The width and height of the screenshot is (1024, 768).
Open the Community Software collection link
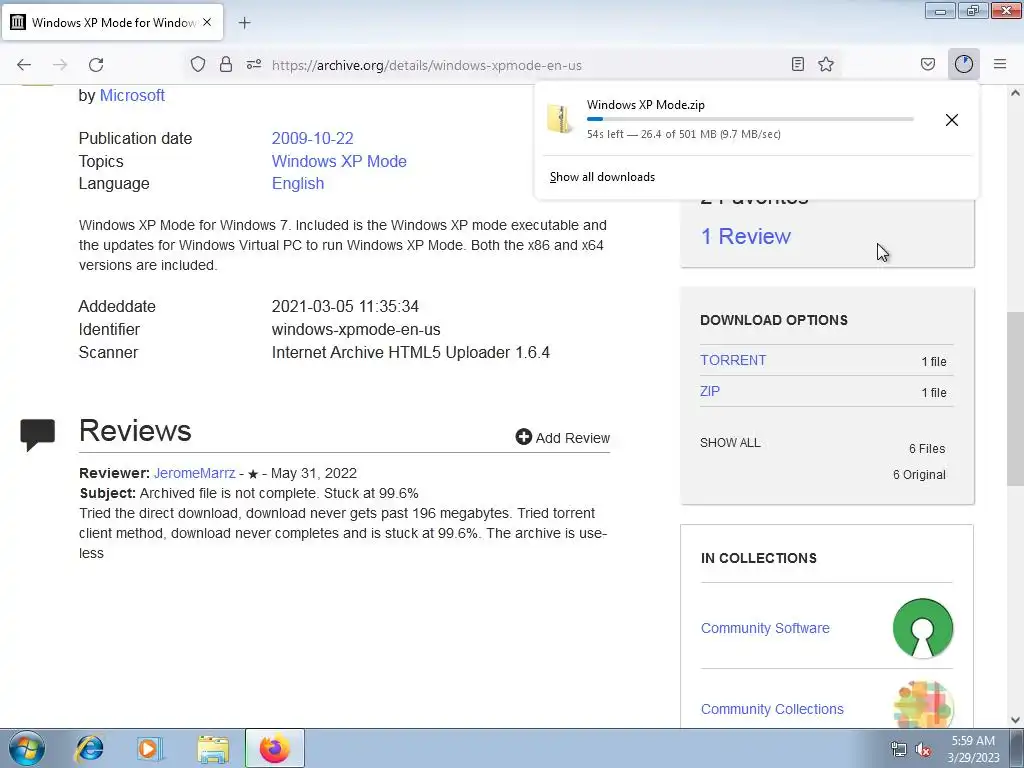click(765, 628)
